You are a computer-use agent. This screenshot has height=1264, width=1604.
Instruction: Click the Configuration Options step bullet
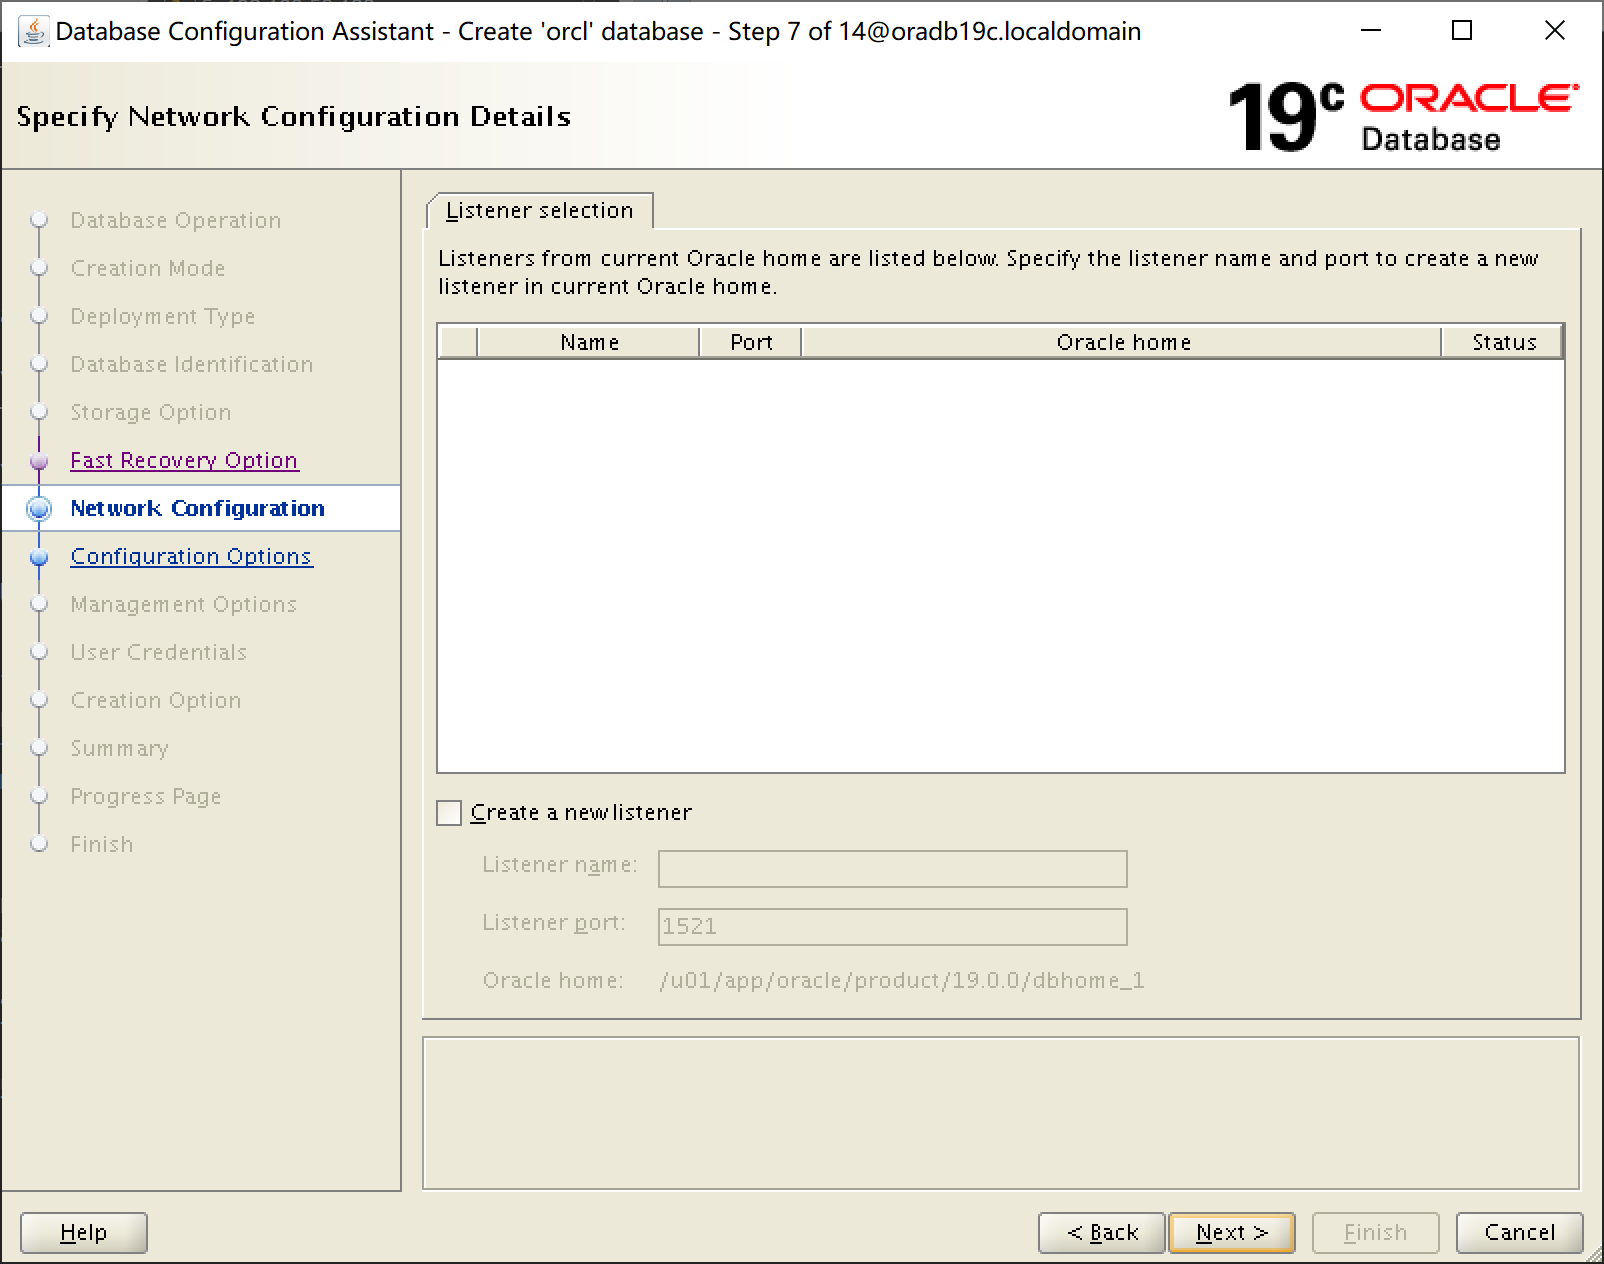pyautogui.click(x=39, y=557)
